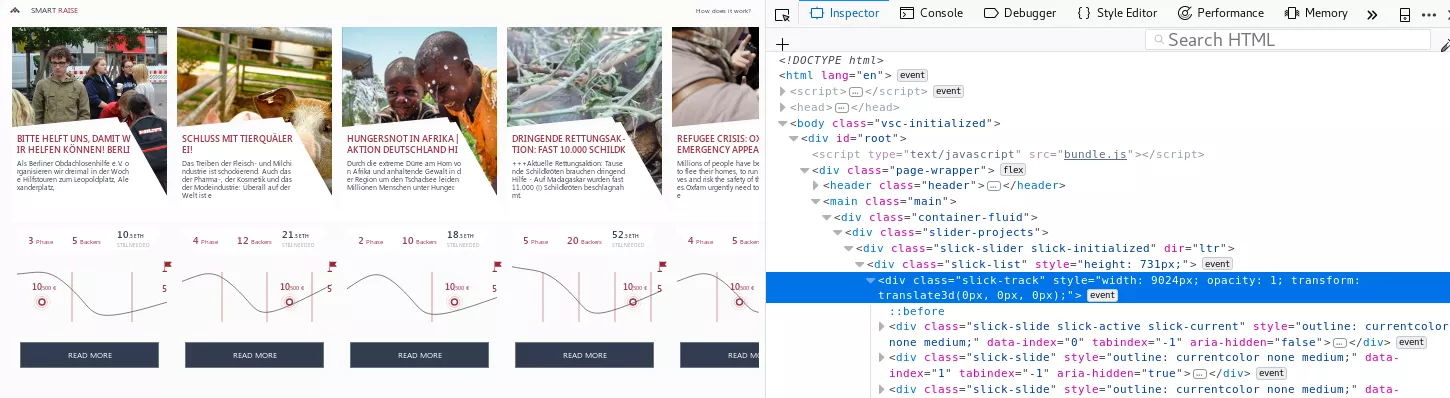This screenshot has height=398, width=1450.
Task: Switch to the Console tab
Action: pos(931,13)
